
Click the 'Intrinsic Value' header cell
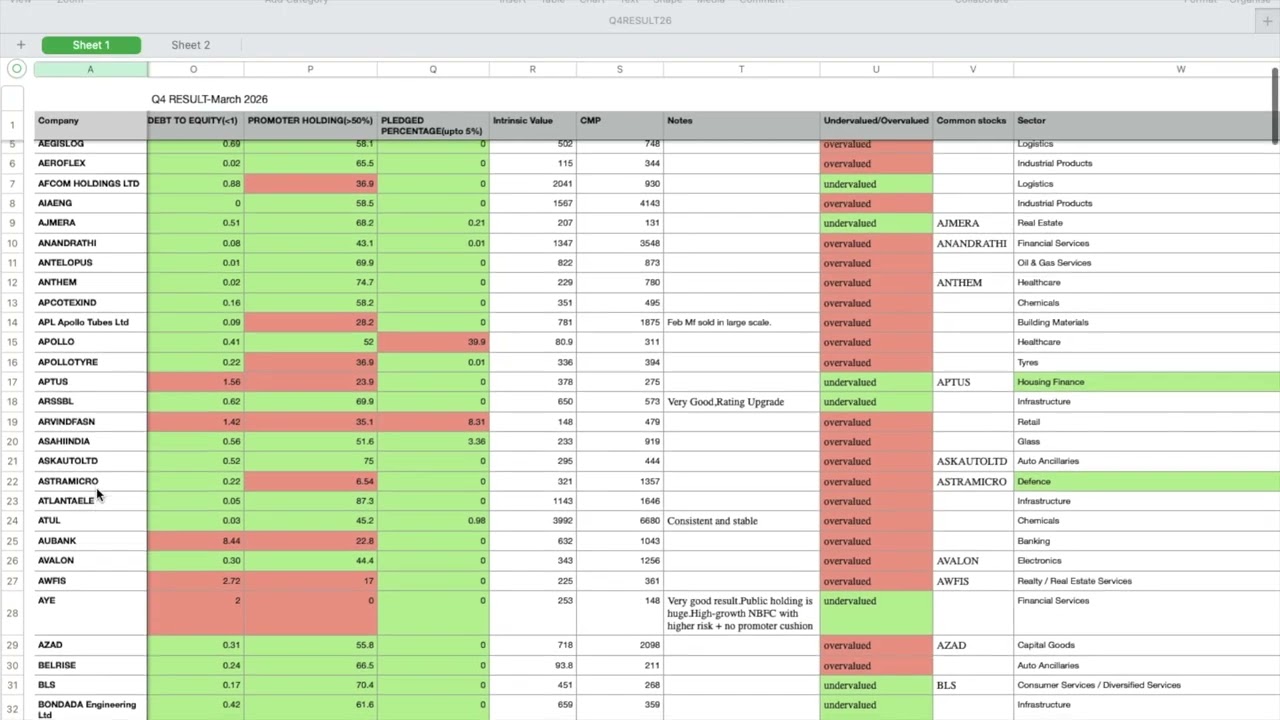coord(532,125)
